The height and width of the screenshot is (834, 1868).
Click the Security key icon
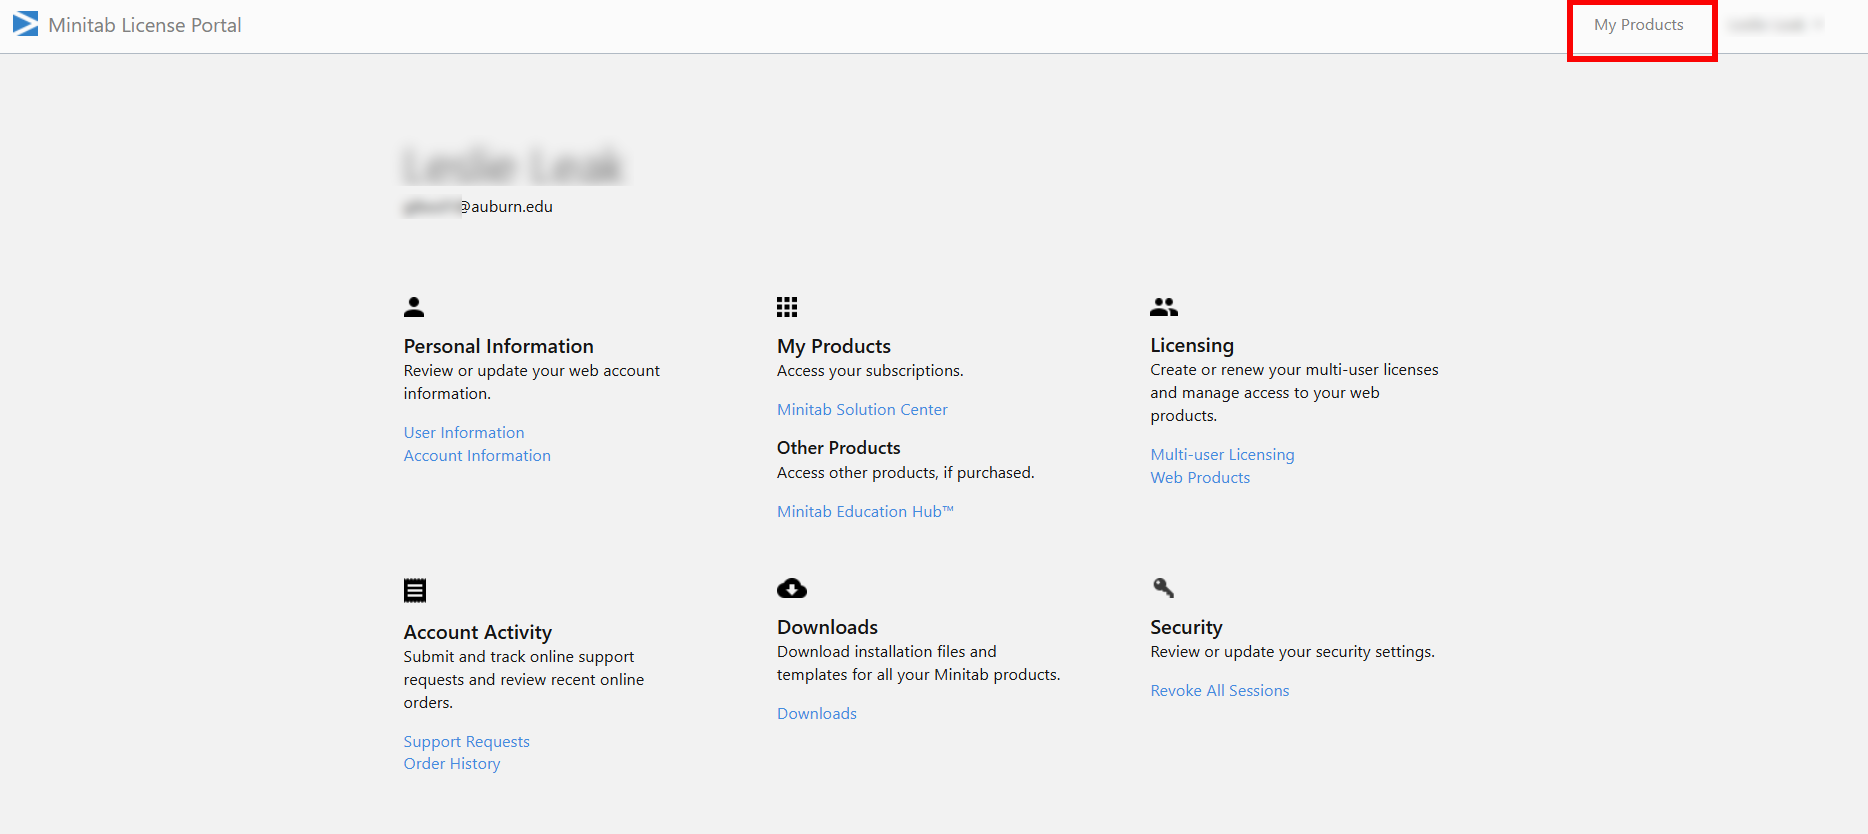coord(1163,587)
